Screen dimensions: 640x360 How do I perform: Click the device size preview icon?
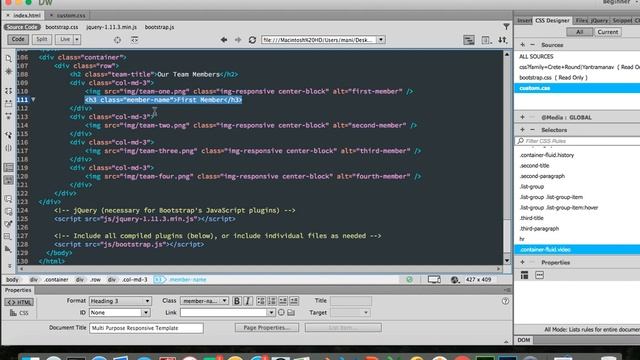click(434, 280)
